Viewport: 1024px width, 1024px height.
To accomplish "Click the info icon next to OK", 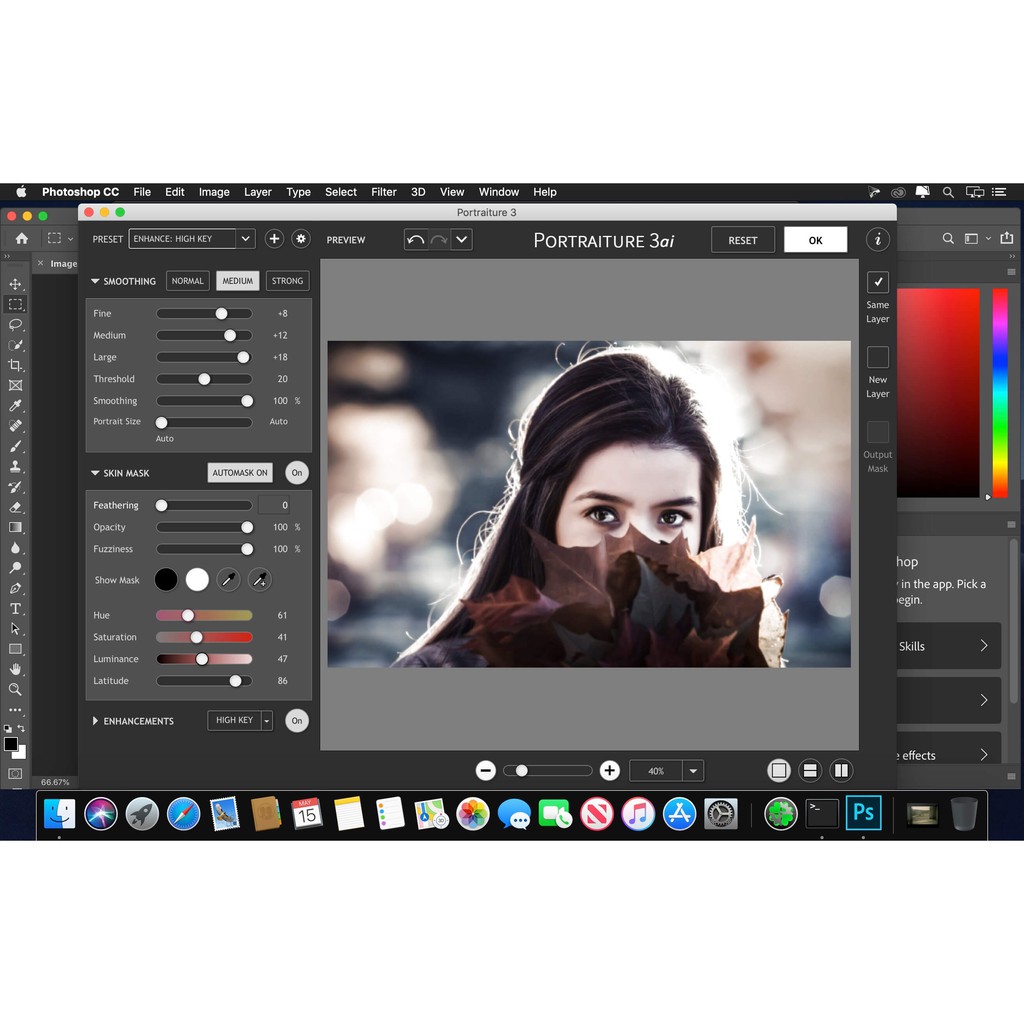I will coord(878,239).
